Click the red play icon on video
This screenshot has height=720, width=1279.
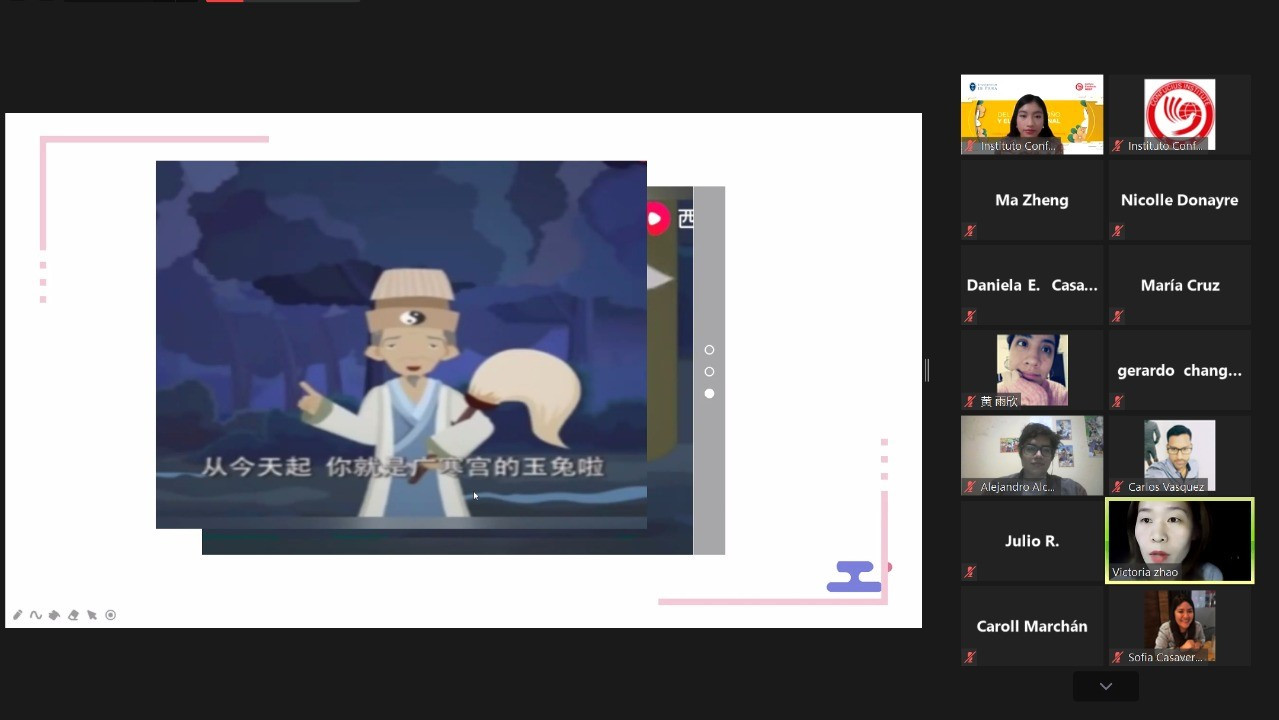coord(656,218)
